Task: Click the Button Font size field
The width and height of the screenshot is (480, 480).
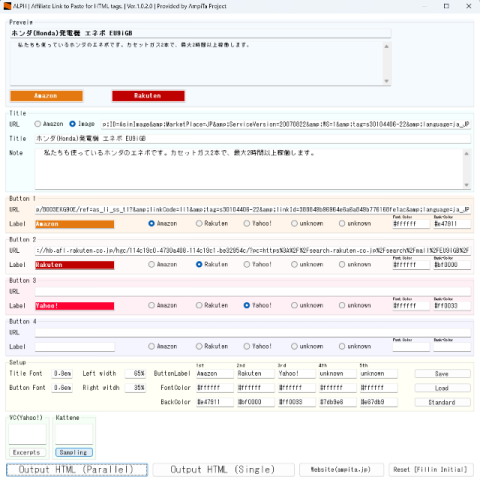Action: pyautogui.click(x=62, y=388)
